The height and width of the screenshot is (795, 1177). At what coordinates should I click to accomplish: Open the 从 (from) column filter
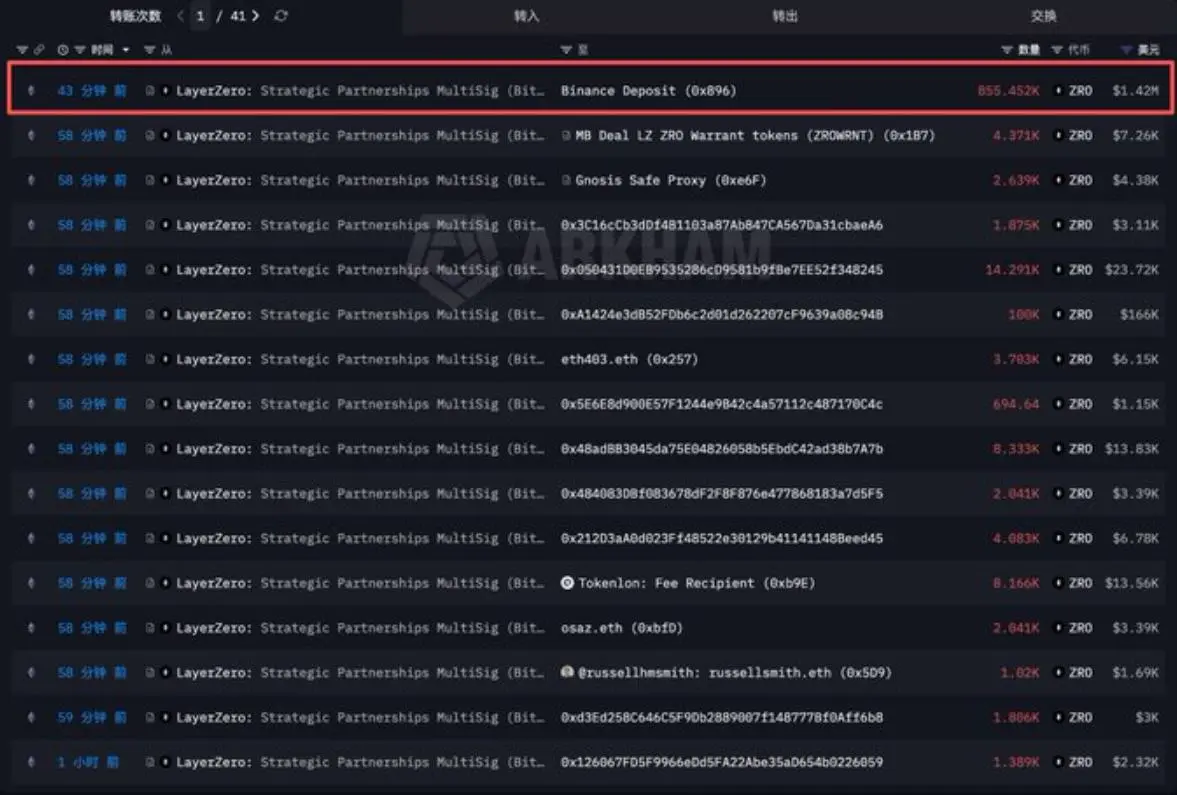pos(149,50)
